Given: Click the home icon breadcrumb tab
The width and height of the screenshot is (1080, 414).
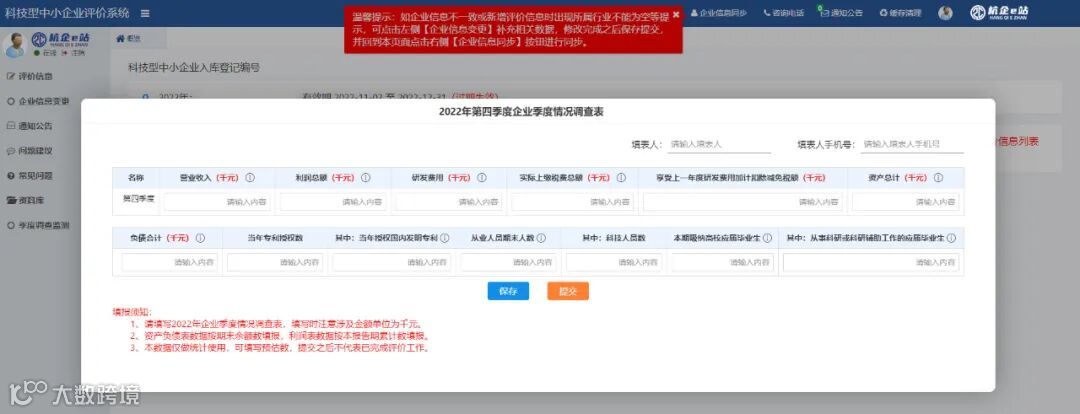Looking at the screenshot, I should pos(129,39).
